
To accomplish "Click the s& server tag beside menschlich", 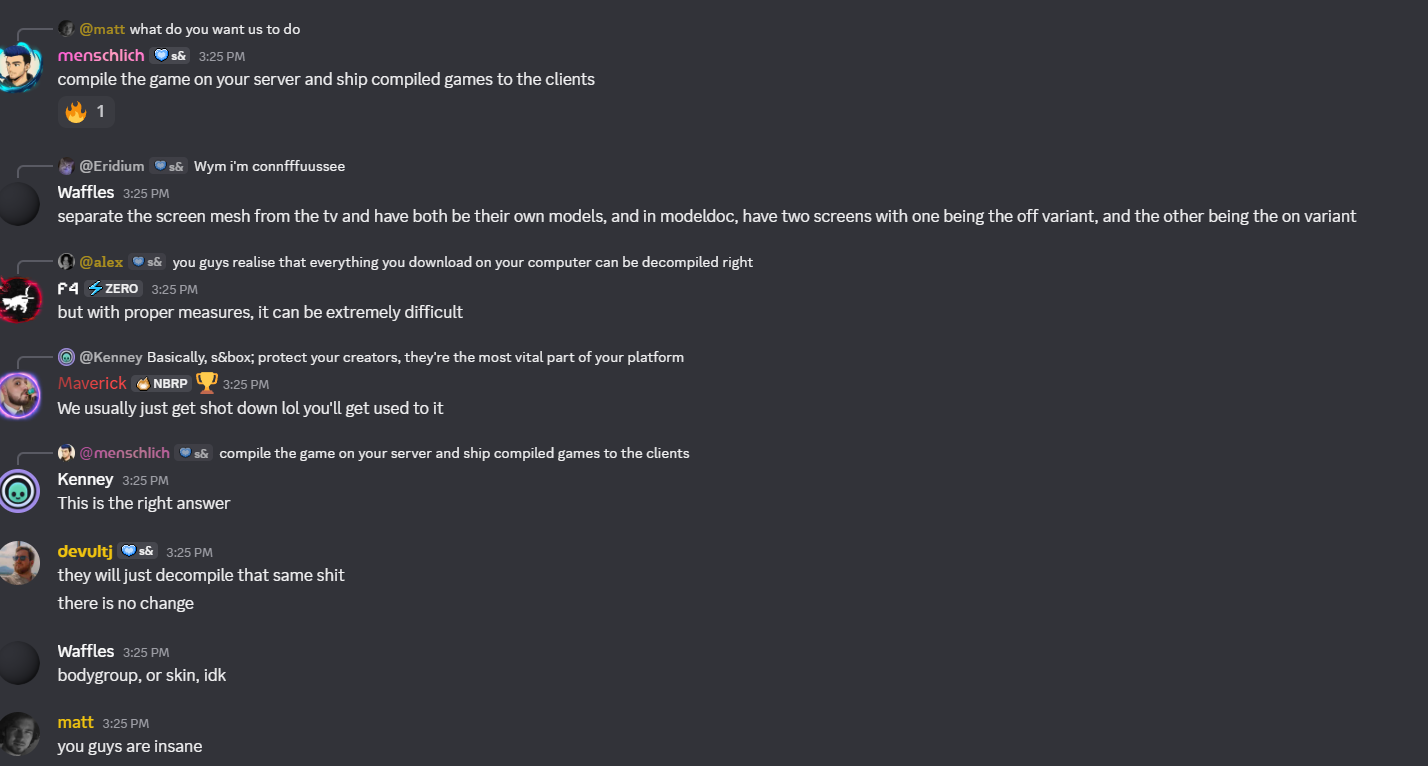I will click(x=169, y=56).
